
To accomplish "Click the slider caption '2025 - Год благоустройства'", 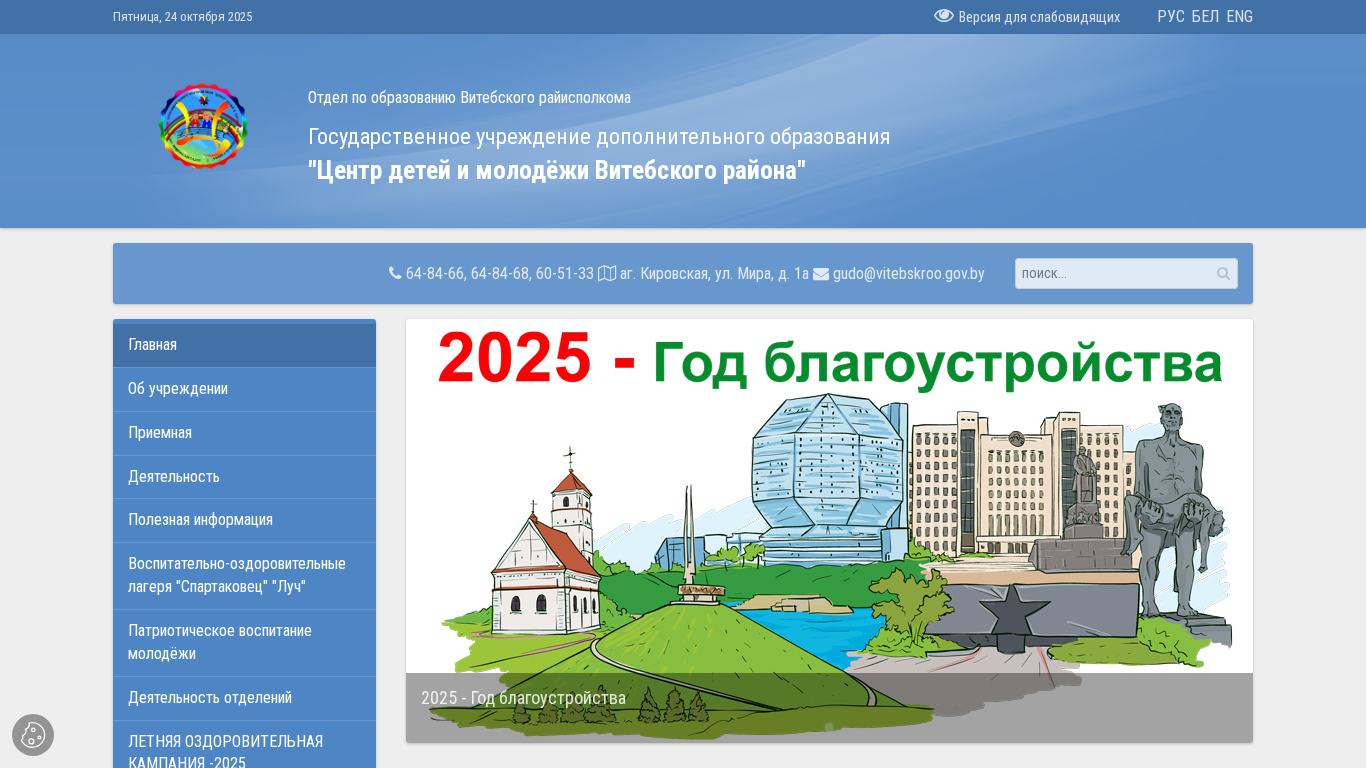I will 523,698.
